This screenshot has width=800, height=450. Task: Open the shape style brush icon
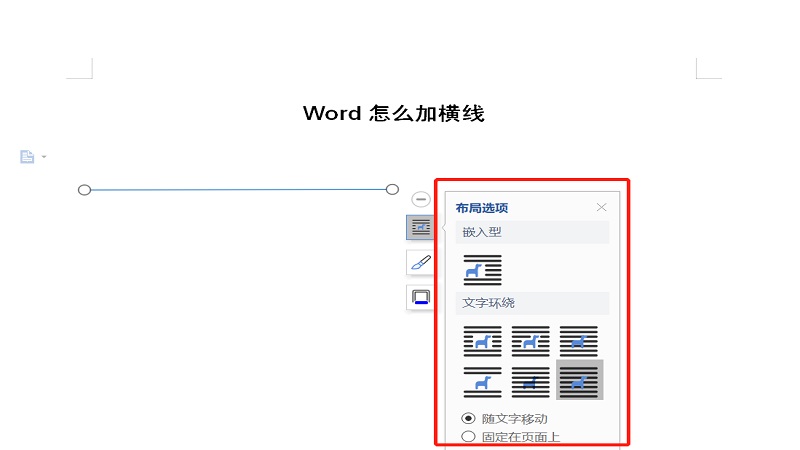pyautogui.click(x=421, y=262)
